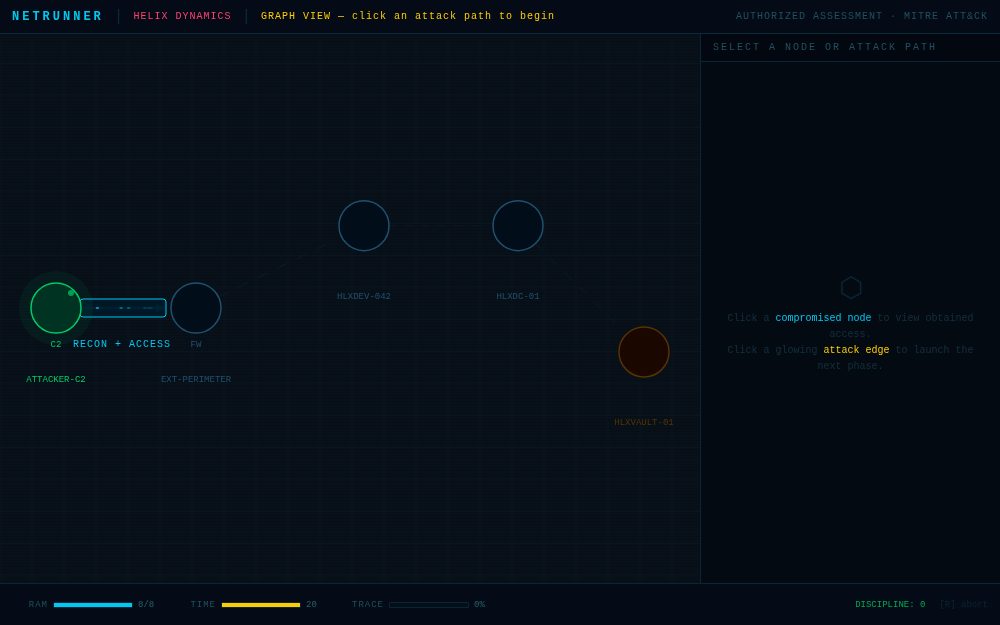
Task: Select the orange HLXVAULT-01 node circle
Action: tap(643, 352)
